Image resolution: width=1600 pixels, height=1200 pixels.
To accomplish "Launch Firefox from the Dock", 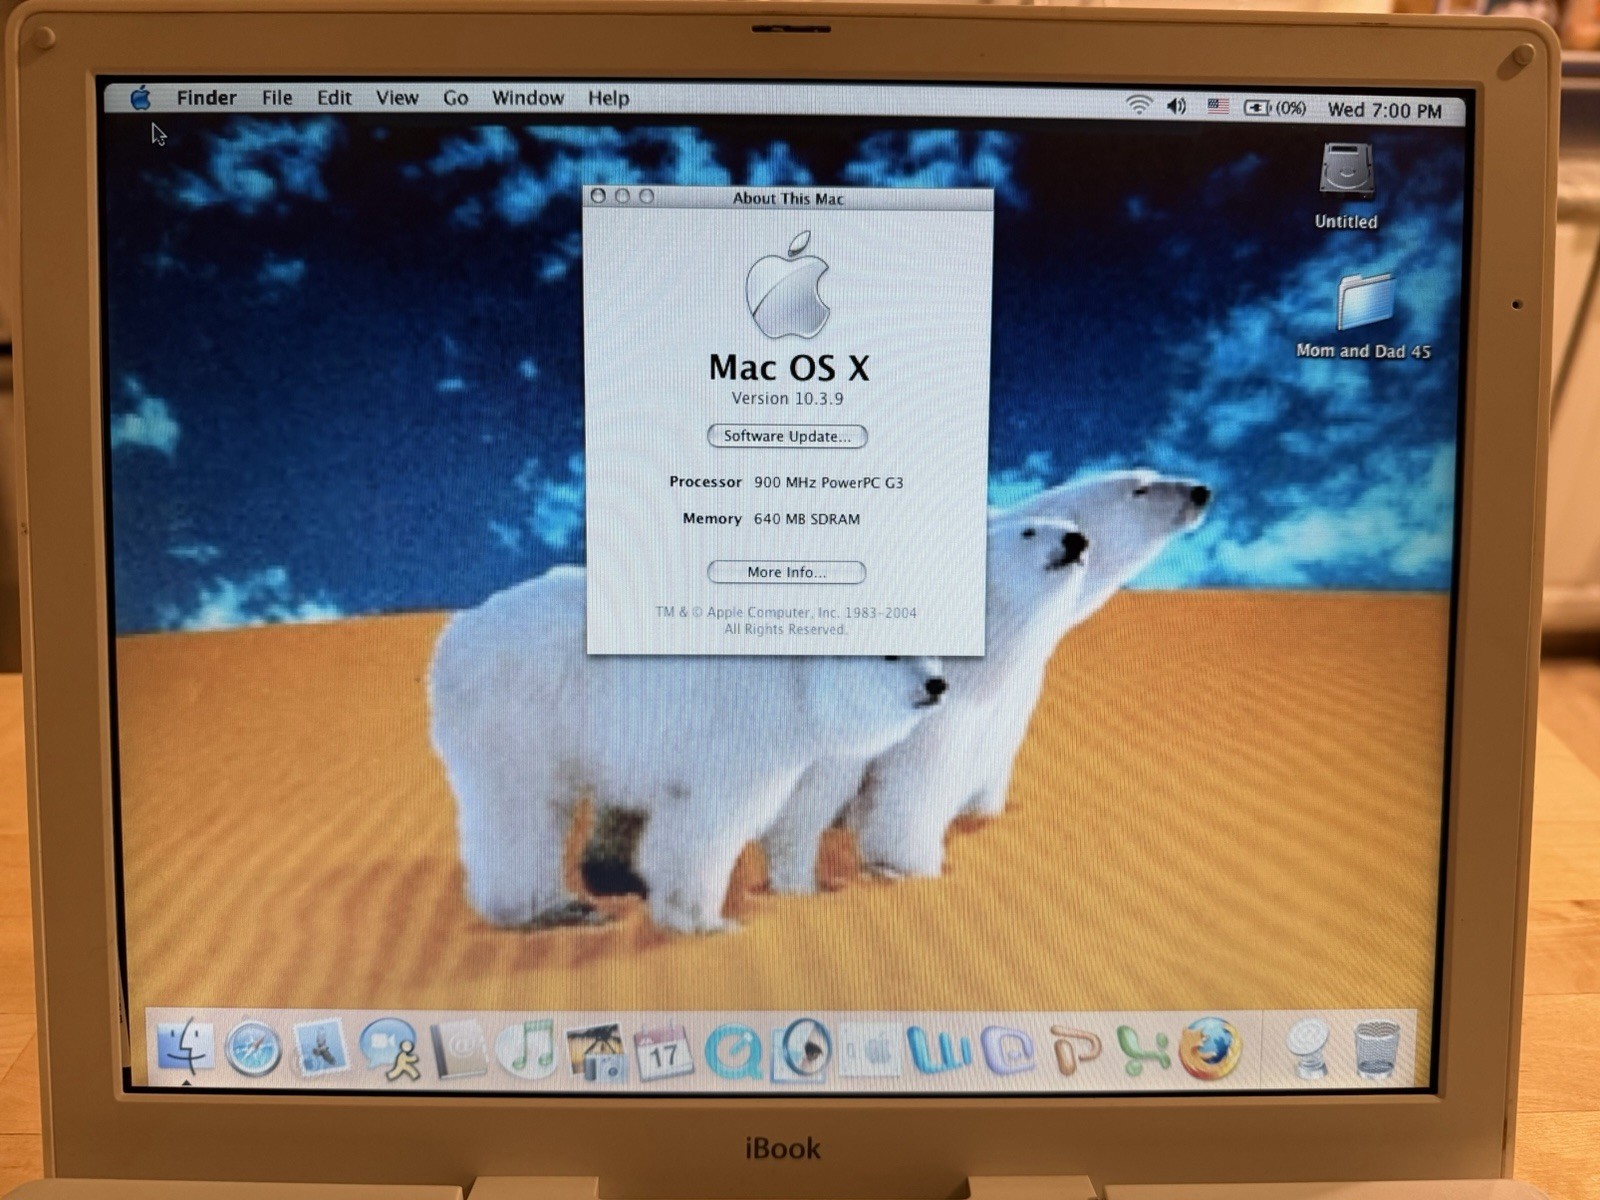I will 1210,1049.
